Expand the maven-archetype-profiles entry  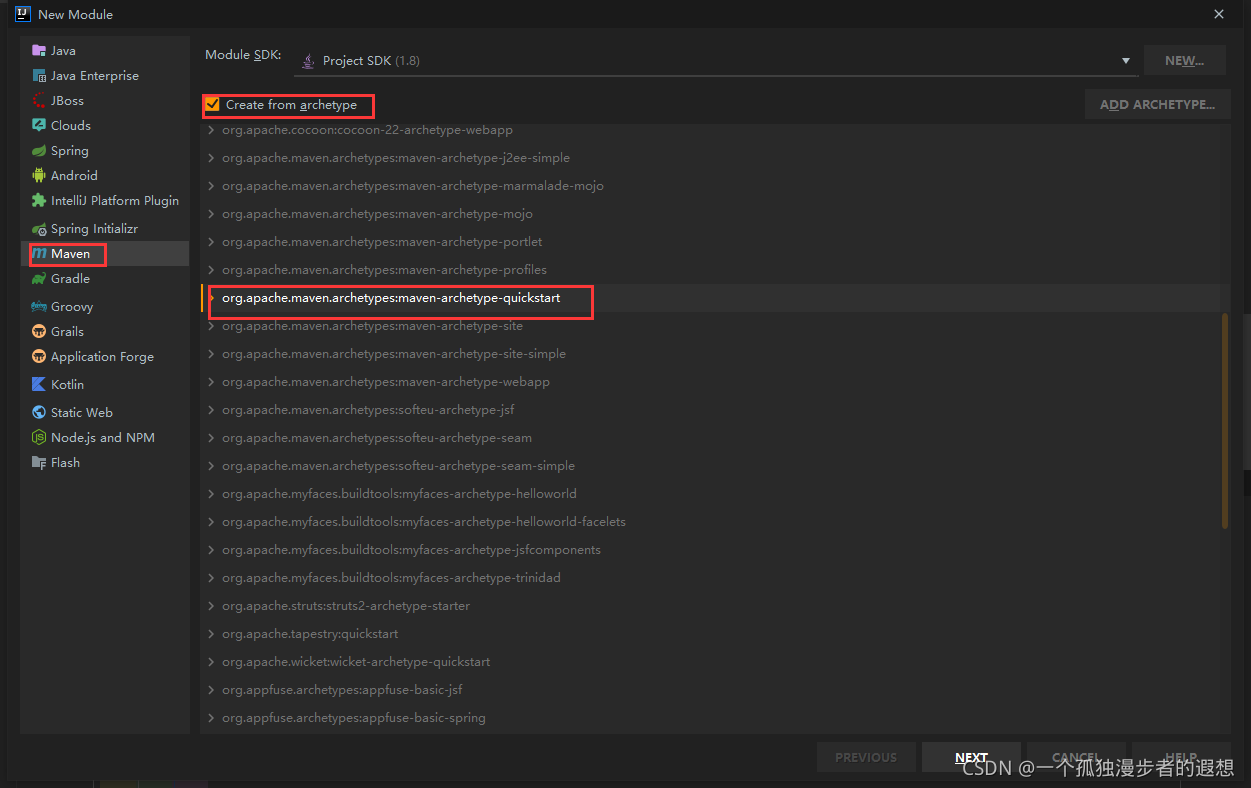[211, 270]
